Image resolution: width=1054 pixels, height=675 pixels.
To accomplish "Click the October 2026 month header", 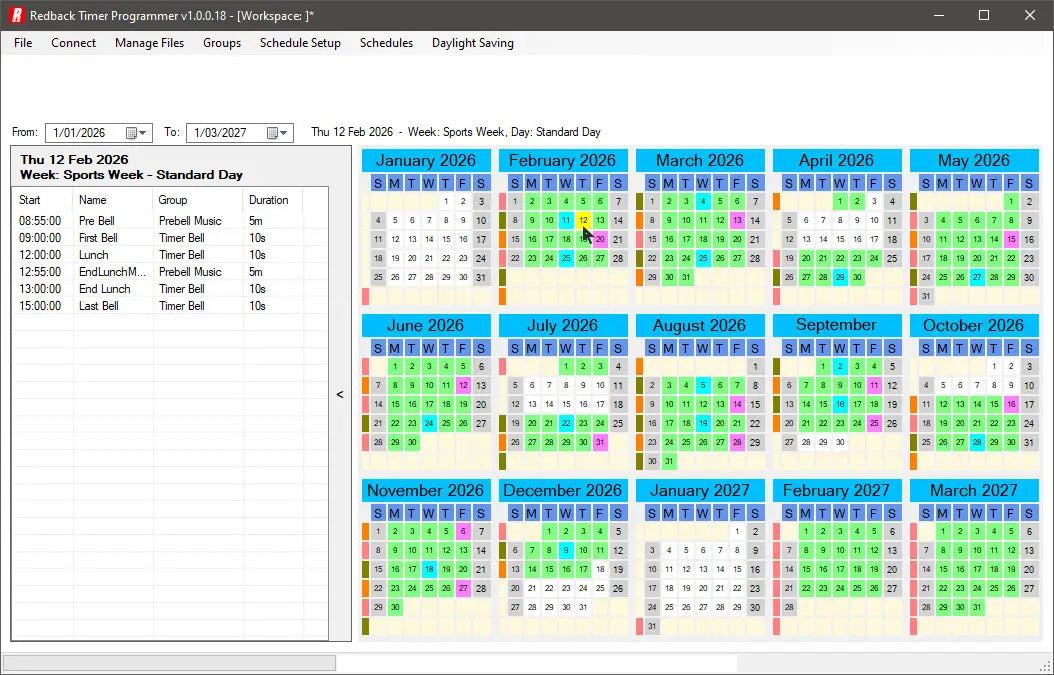I will (974, 325).
